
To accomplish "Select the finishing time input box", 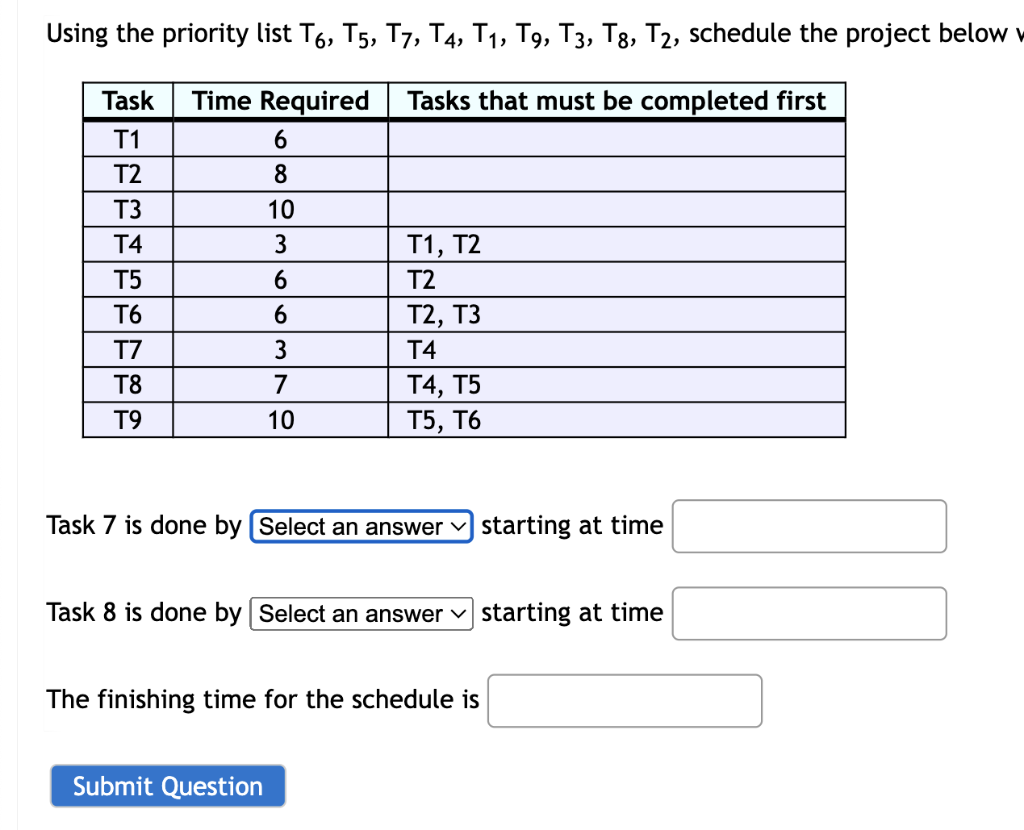I will 624,700.
